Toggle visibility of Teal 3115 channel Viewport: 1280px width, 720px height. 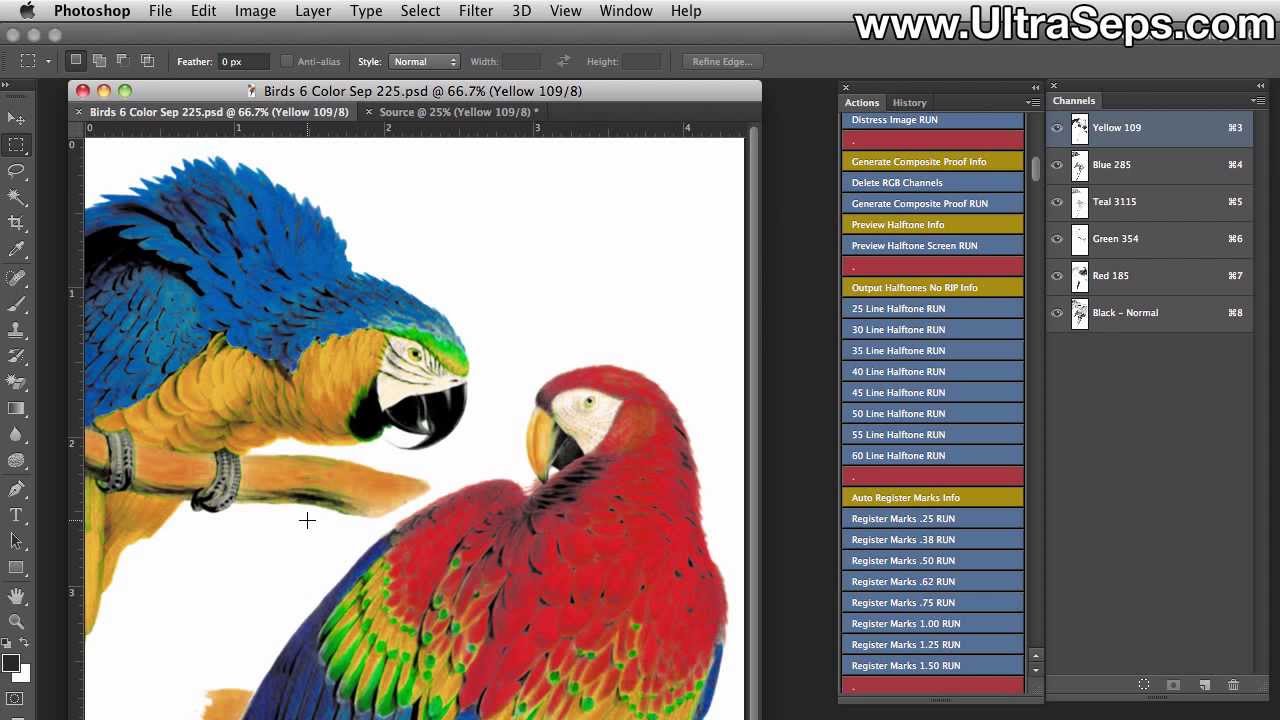click(x=1057, y=202)
